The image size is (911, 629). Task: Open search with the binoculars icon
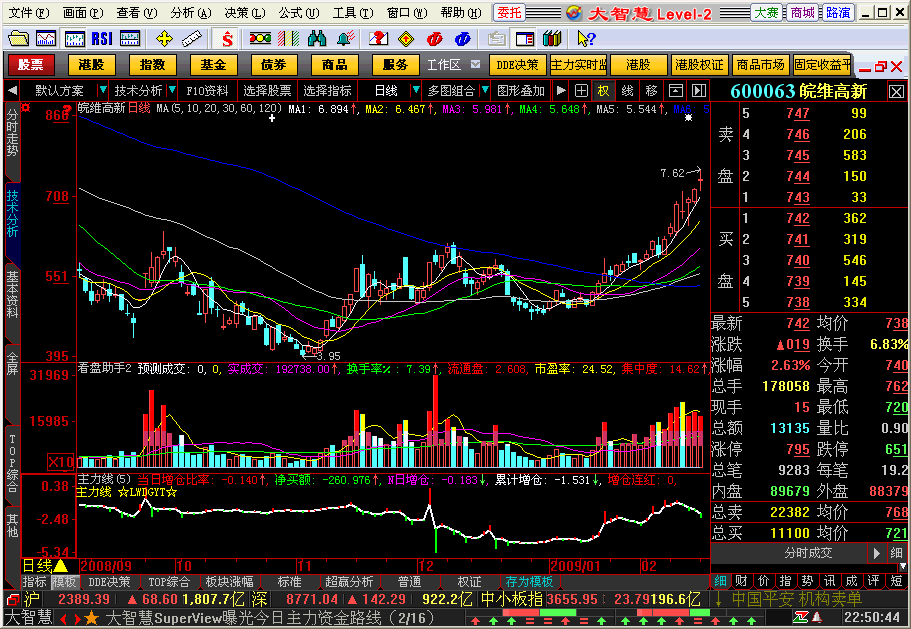(317, 39)
